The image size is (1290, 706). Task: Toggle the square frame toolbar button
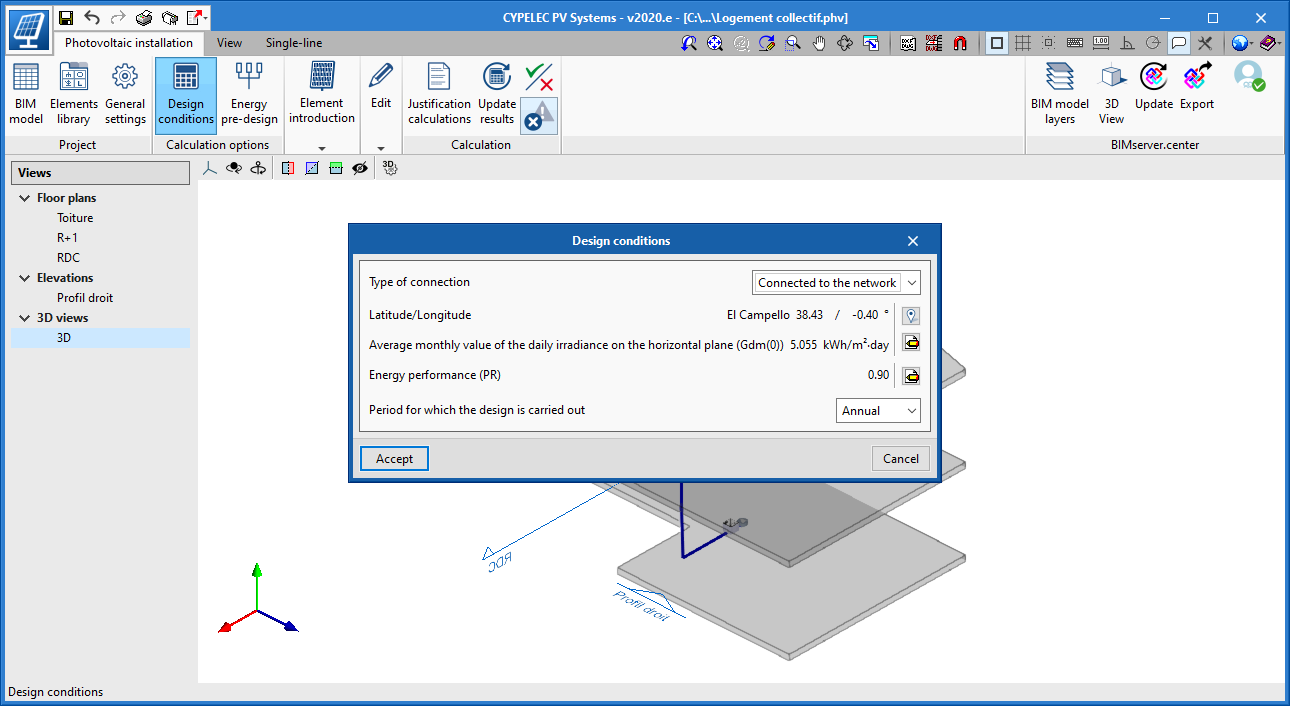pos(997,43)
